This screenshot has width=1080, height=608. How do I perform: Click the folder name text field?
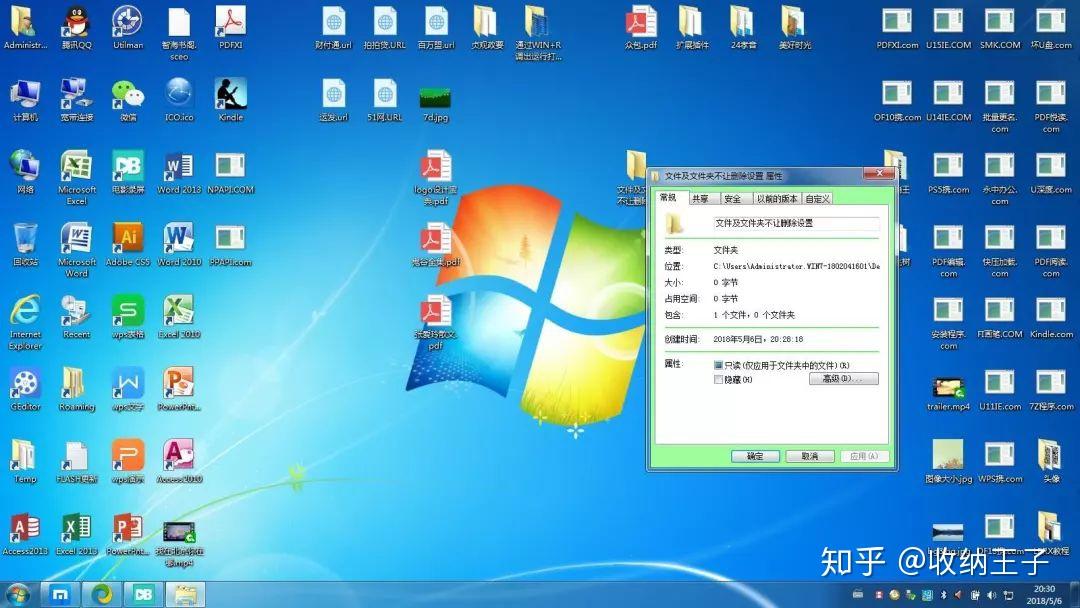coord(795,223)
